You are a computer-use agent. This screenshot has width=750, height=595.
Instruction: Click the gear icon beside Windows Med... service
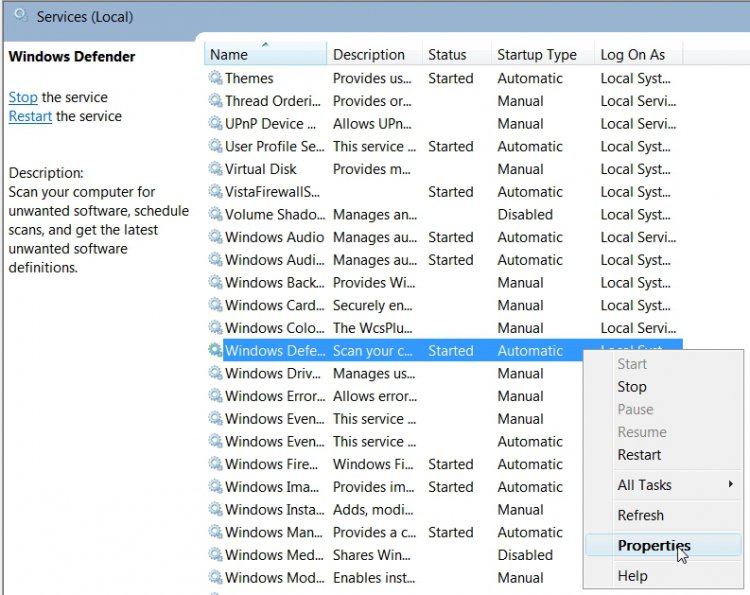pos(215,555)
